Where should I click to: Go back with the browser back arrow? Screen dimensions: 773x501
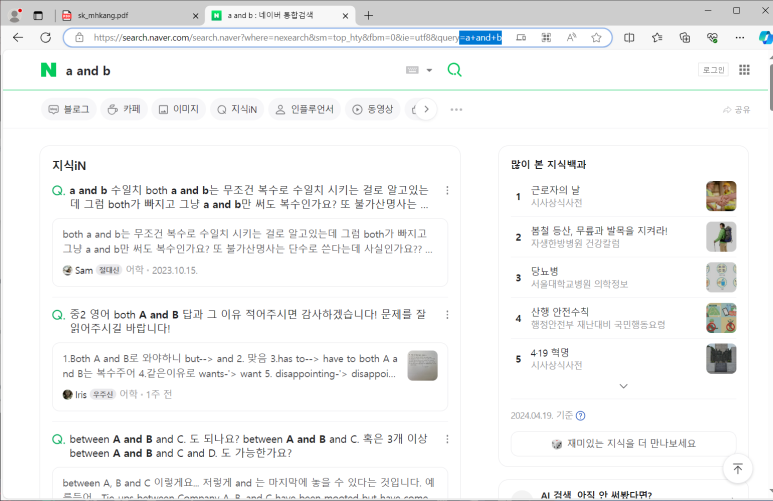click(x=18, y=37)
